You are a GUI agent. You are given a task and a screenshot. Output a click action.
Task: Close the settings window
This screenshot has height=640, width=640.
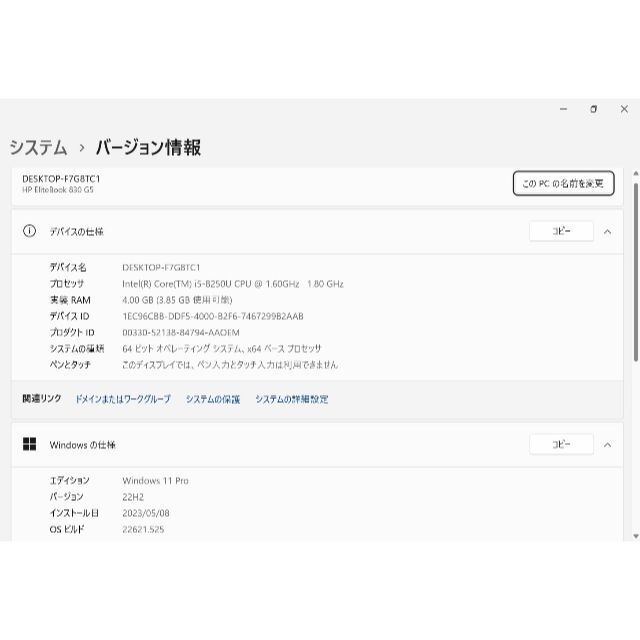(x=624, y=109)
